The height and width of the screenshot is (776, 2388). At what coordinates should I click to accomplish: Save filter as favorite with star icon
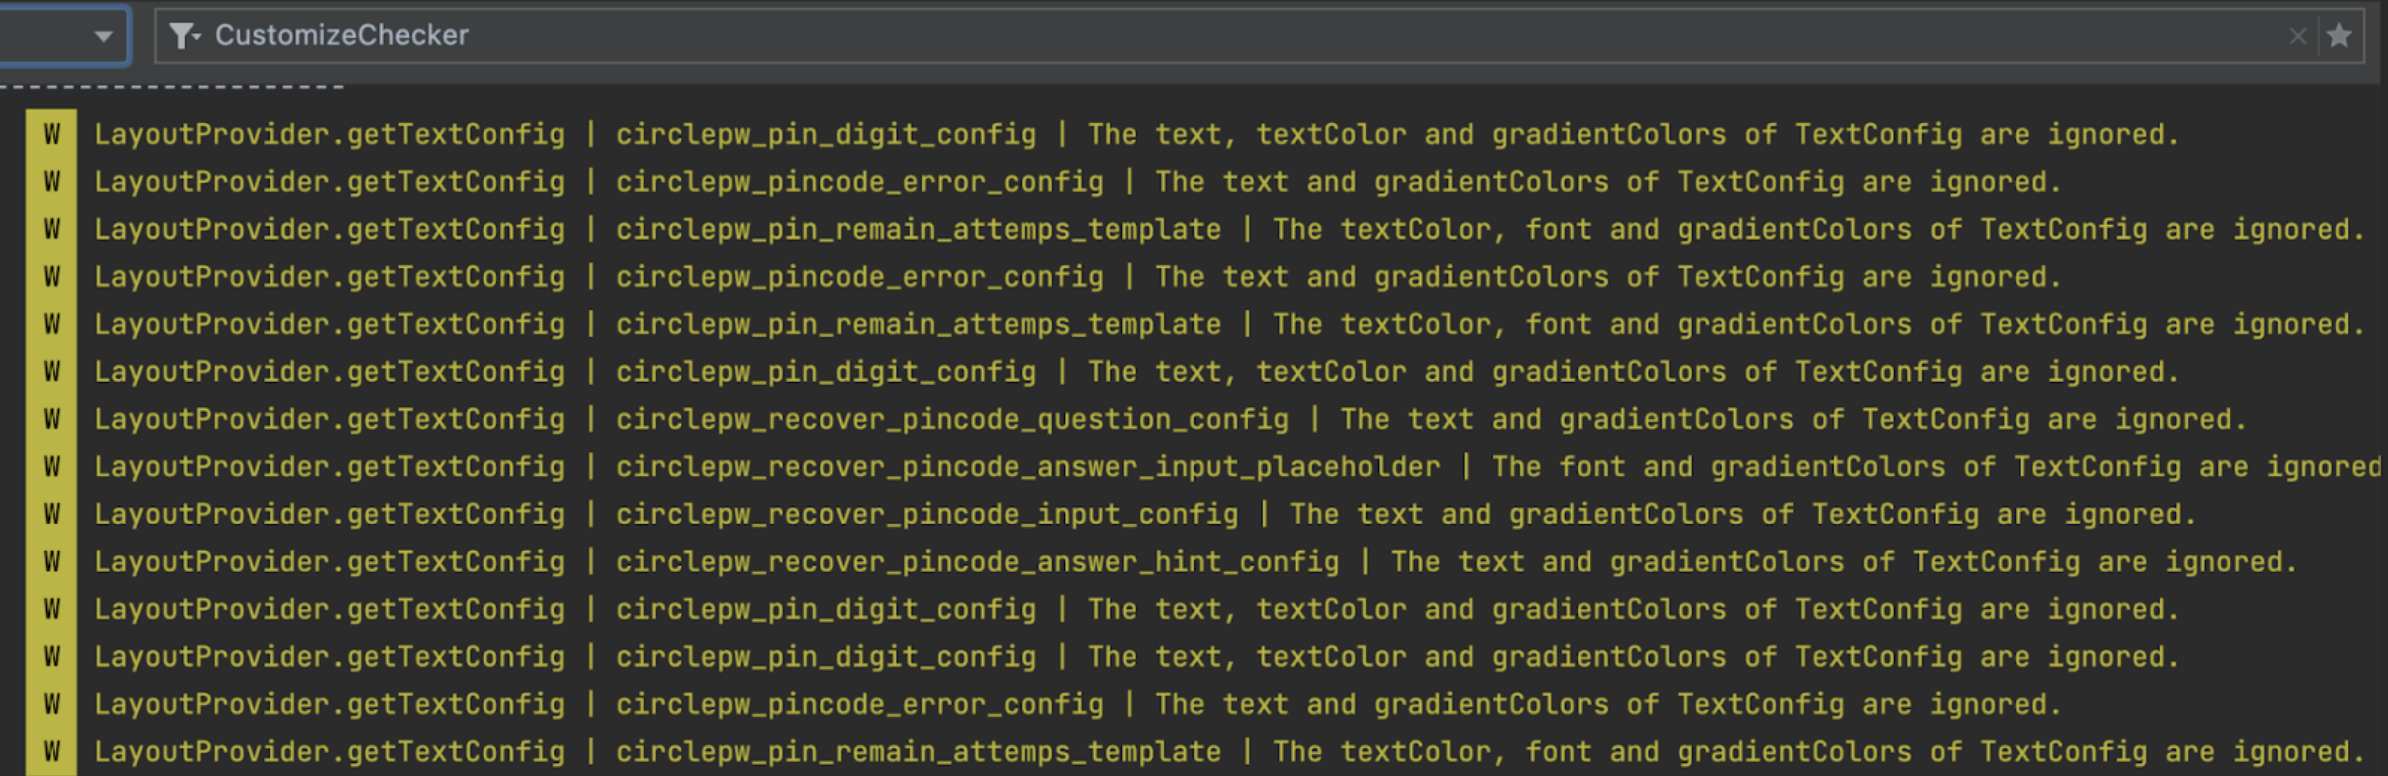tap(2339, 36)
